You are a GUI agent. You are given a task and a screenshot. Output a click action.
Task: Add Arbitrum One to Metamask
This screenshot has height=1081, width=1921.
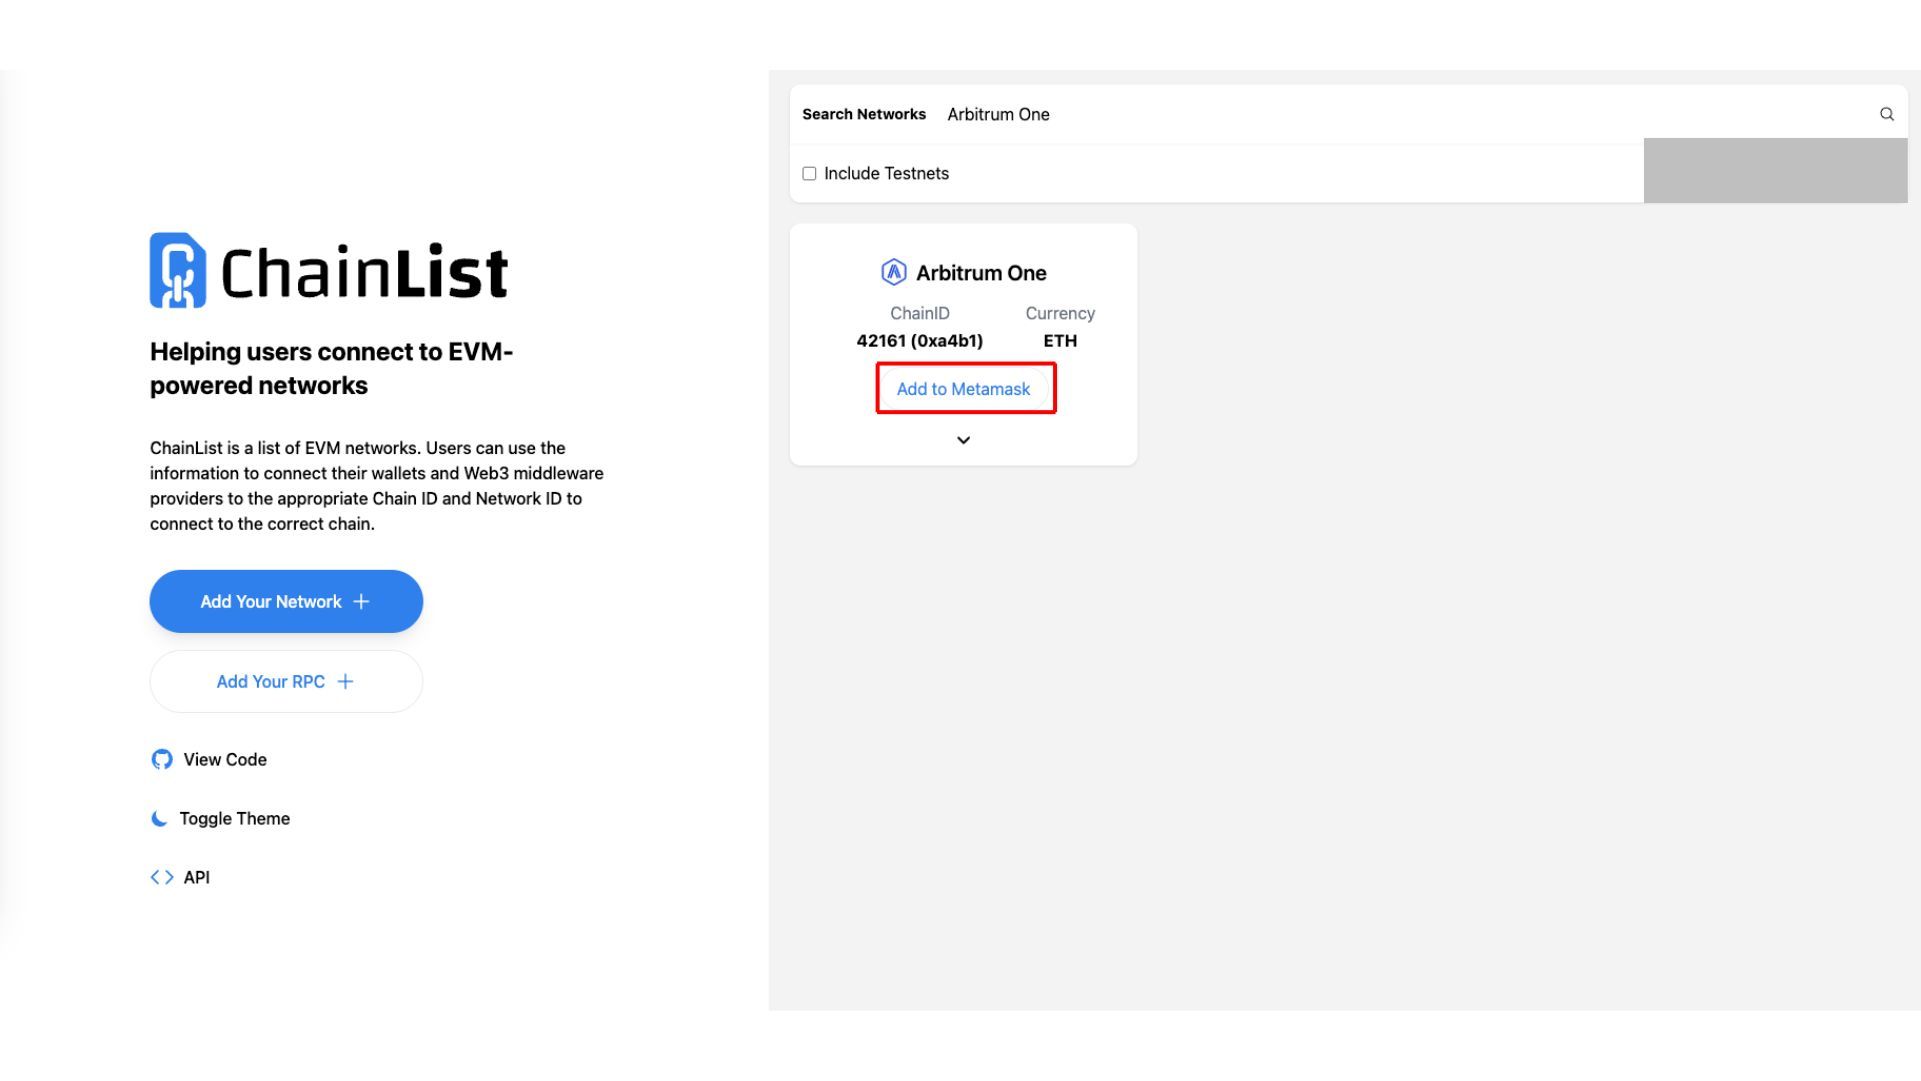(x=963, y=389)
